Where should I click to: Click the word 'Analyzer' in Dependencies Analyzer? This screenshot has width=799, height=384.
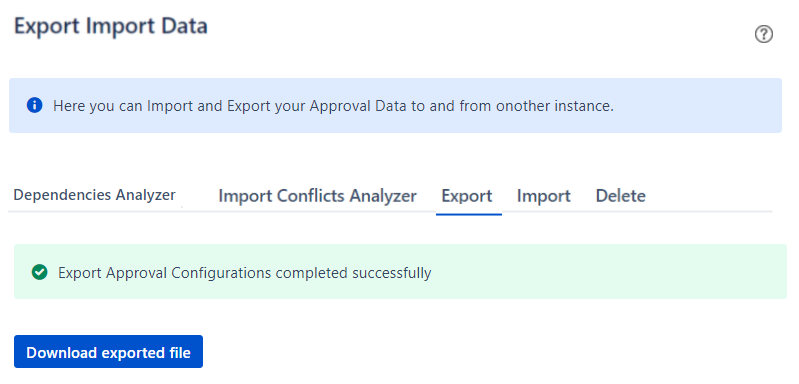point(146,195)
